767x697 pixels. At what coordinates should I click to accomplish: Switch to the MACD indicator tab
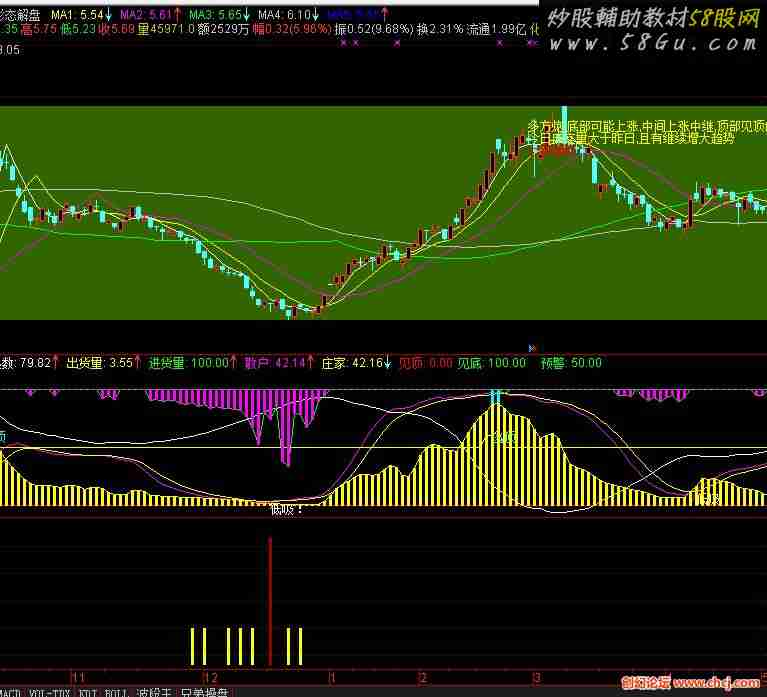pyautogui.click(x=10, y=690)
